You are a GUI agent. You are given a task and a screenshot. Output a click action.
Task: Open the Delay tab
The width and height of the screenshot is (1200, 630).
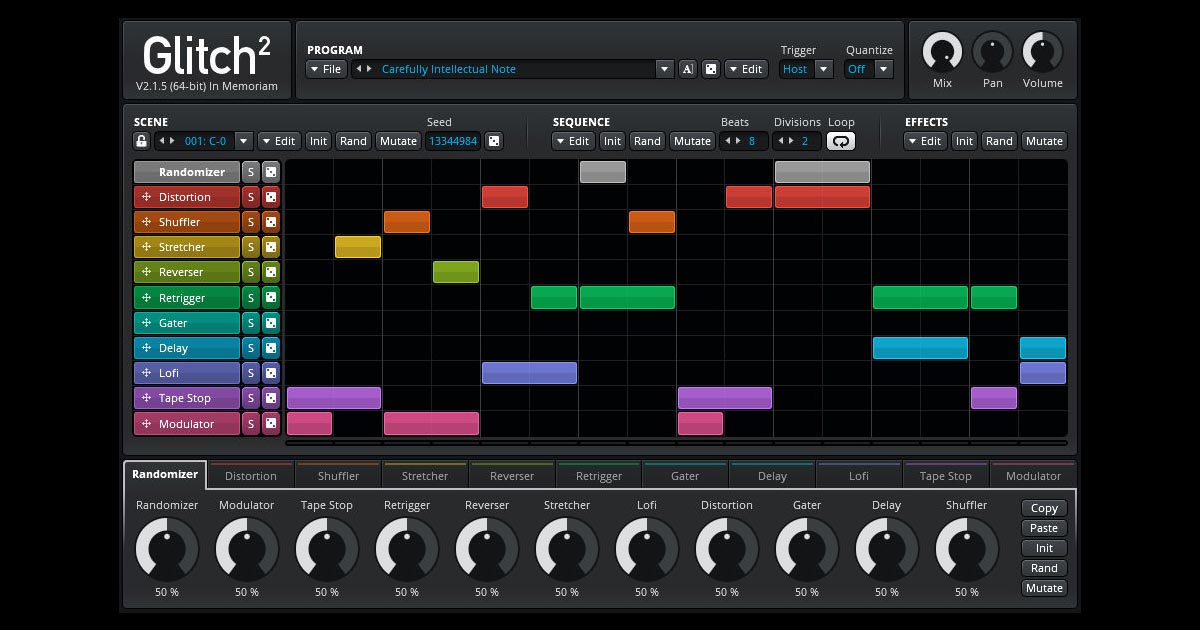pyautogui.click(x=772, y=476)
